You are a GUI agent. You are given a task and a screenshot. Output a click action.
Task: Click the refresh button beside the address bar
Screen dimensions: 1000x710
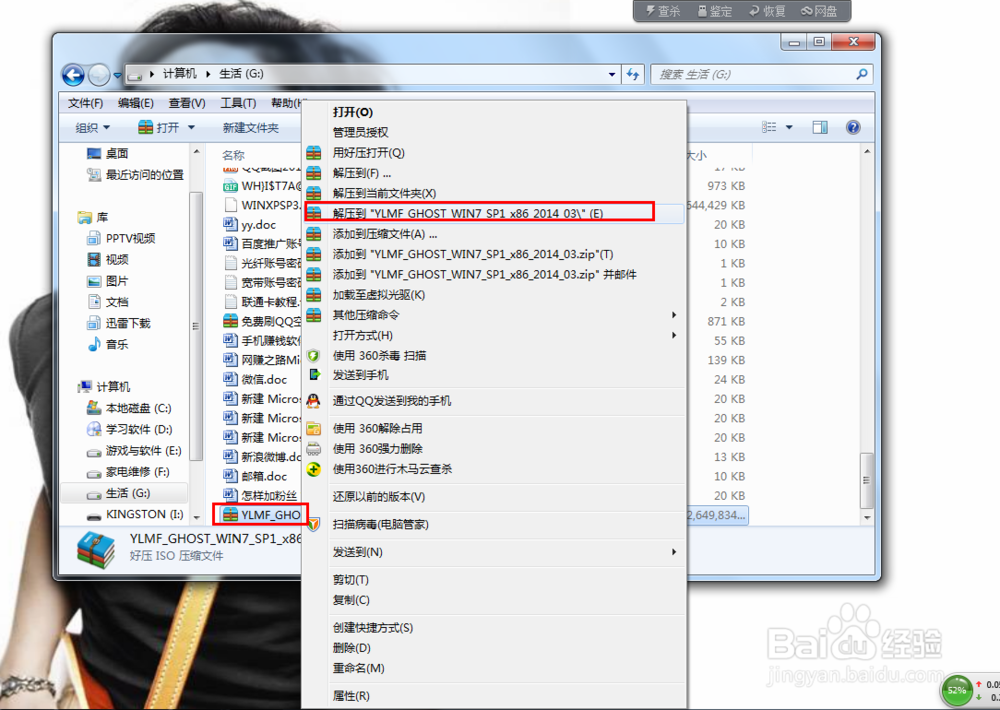coord(633,74)
